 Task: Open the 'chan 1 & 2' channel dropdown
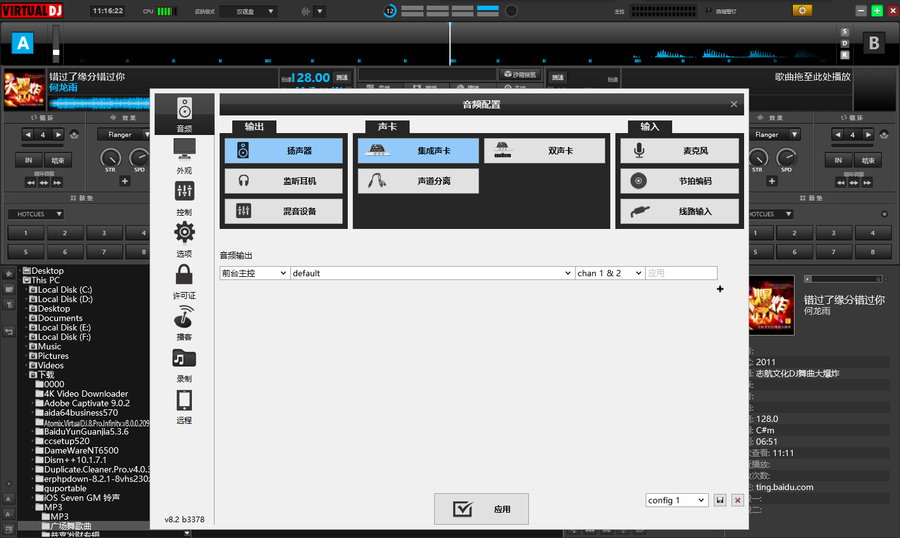(609, 273)
